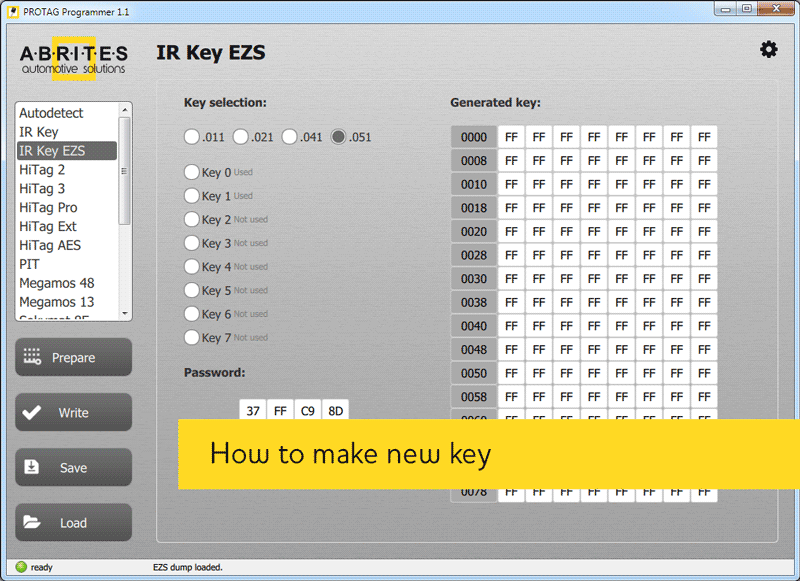Click the checkmark icon on Write
Image resolution: width=800 pixels, height=581 pixels.
click(x=32, y=412)
